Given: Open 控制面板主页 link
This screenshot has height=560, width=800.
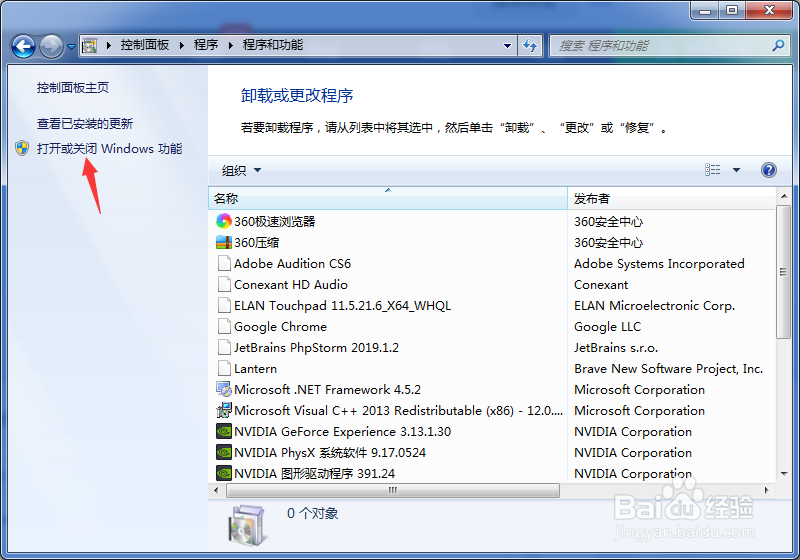Looking at the screenshot, I should (x=72, y=88).
